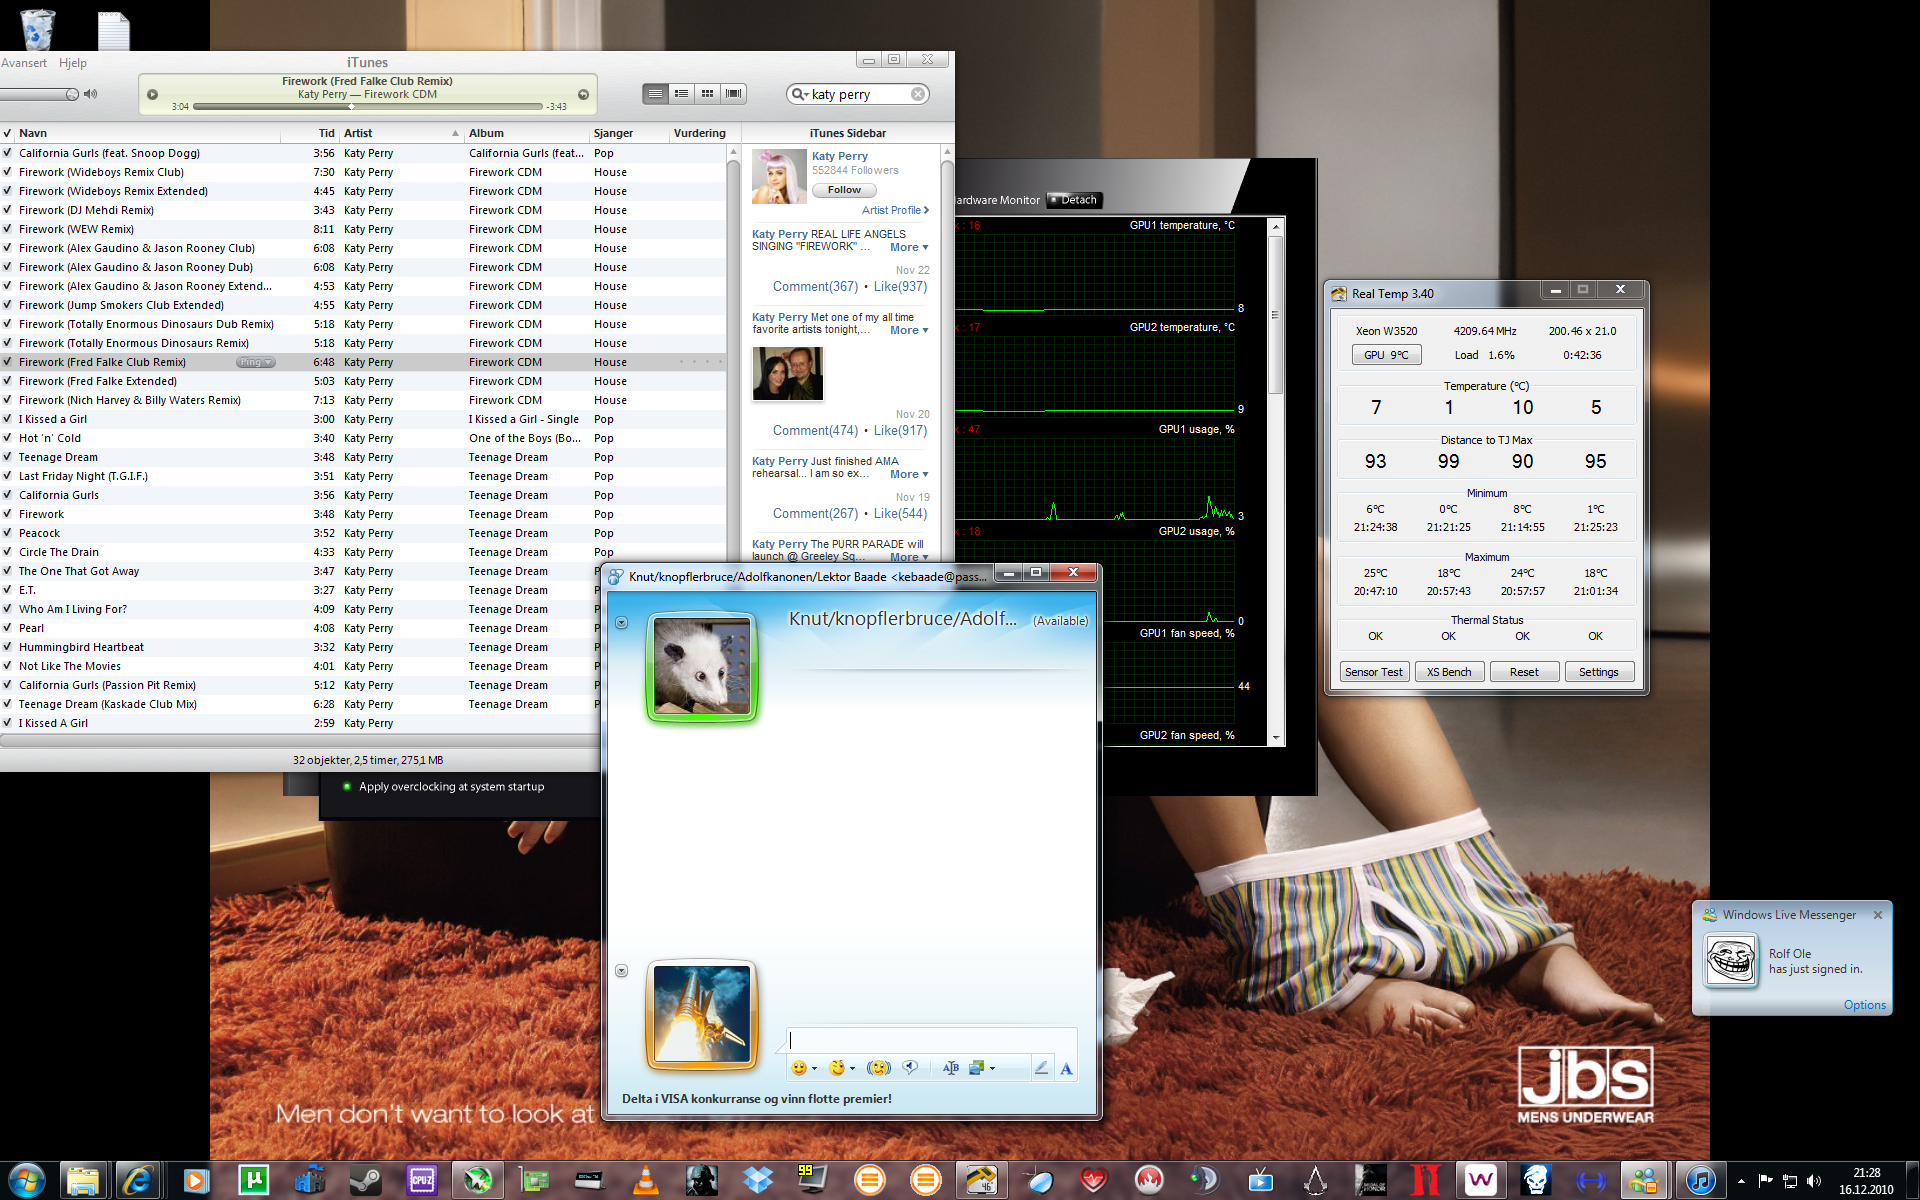Image resolution: width=1920 pixels, height=1200 pixels.
Task: Uncheck Firework (Wideboys Remix Club)
Action: coord(7,172)
